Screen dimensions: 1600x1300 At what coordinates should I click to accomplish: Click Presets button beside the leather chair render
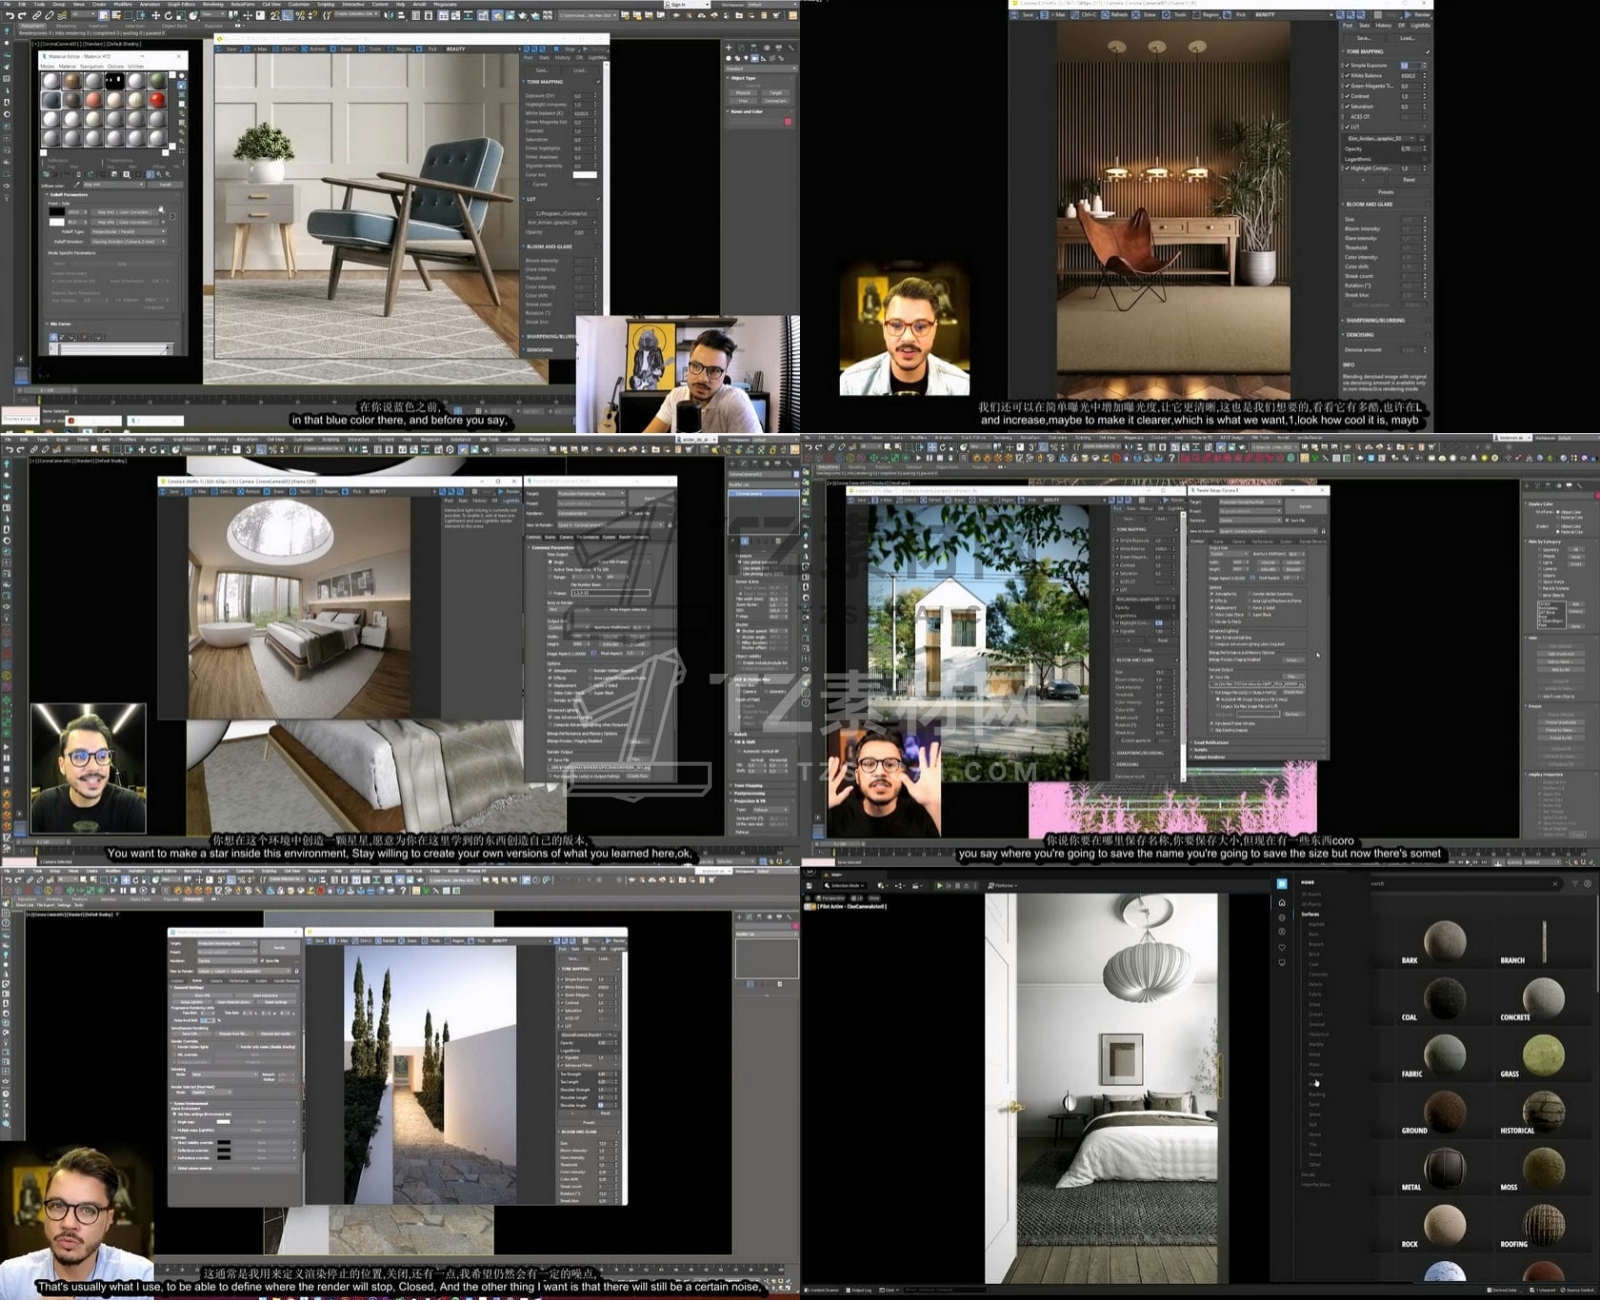point(1385,192)
